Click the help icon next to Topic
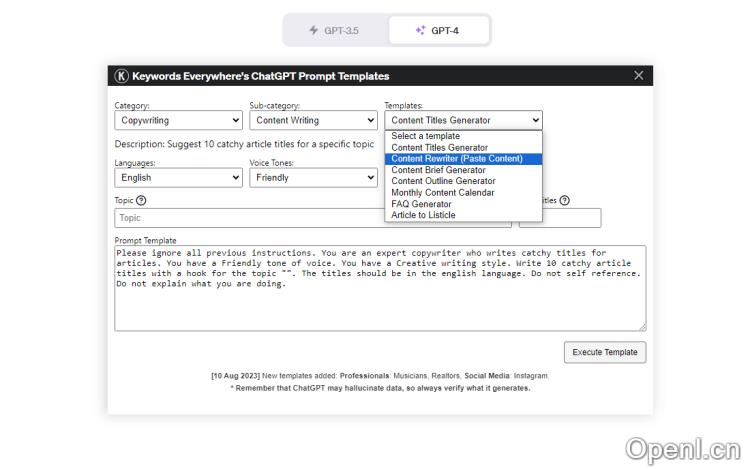 point(142,201)
